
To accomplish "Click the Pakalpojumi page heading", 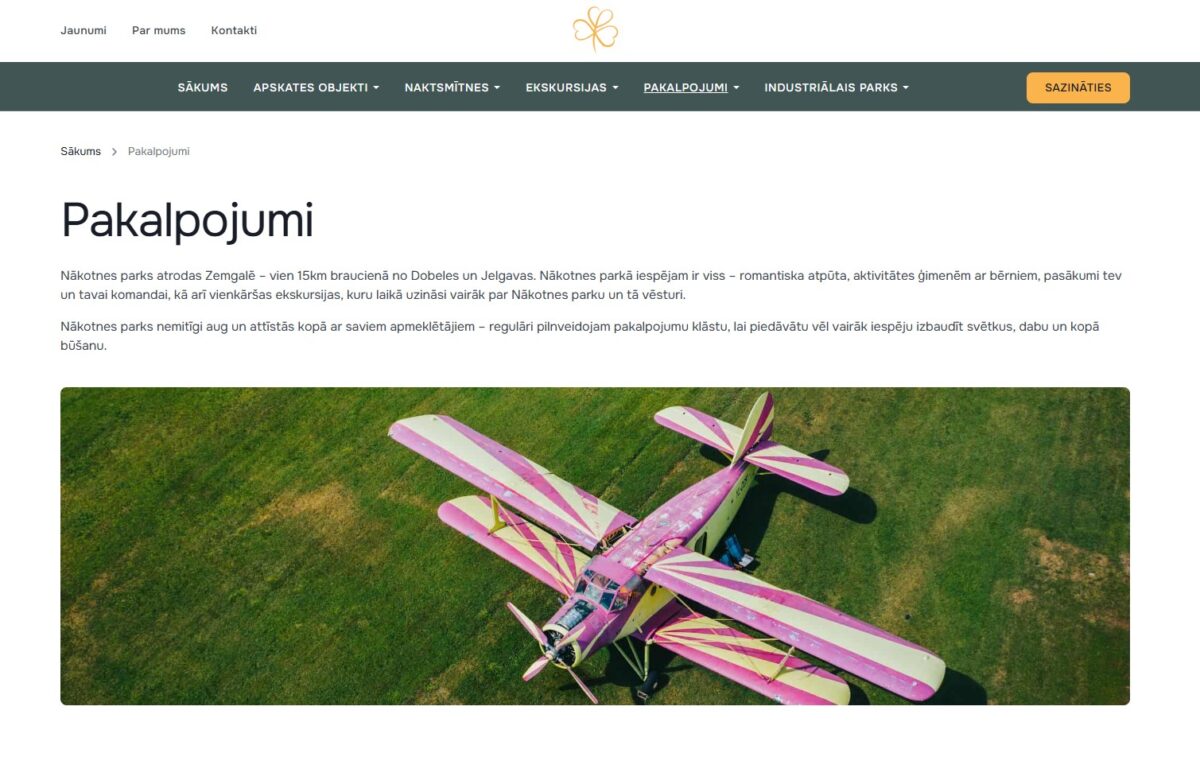I will (x=187, y=220).
